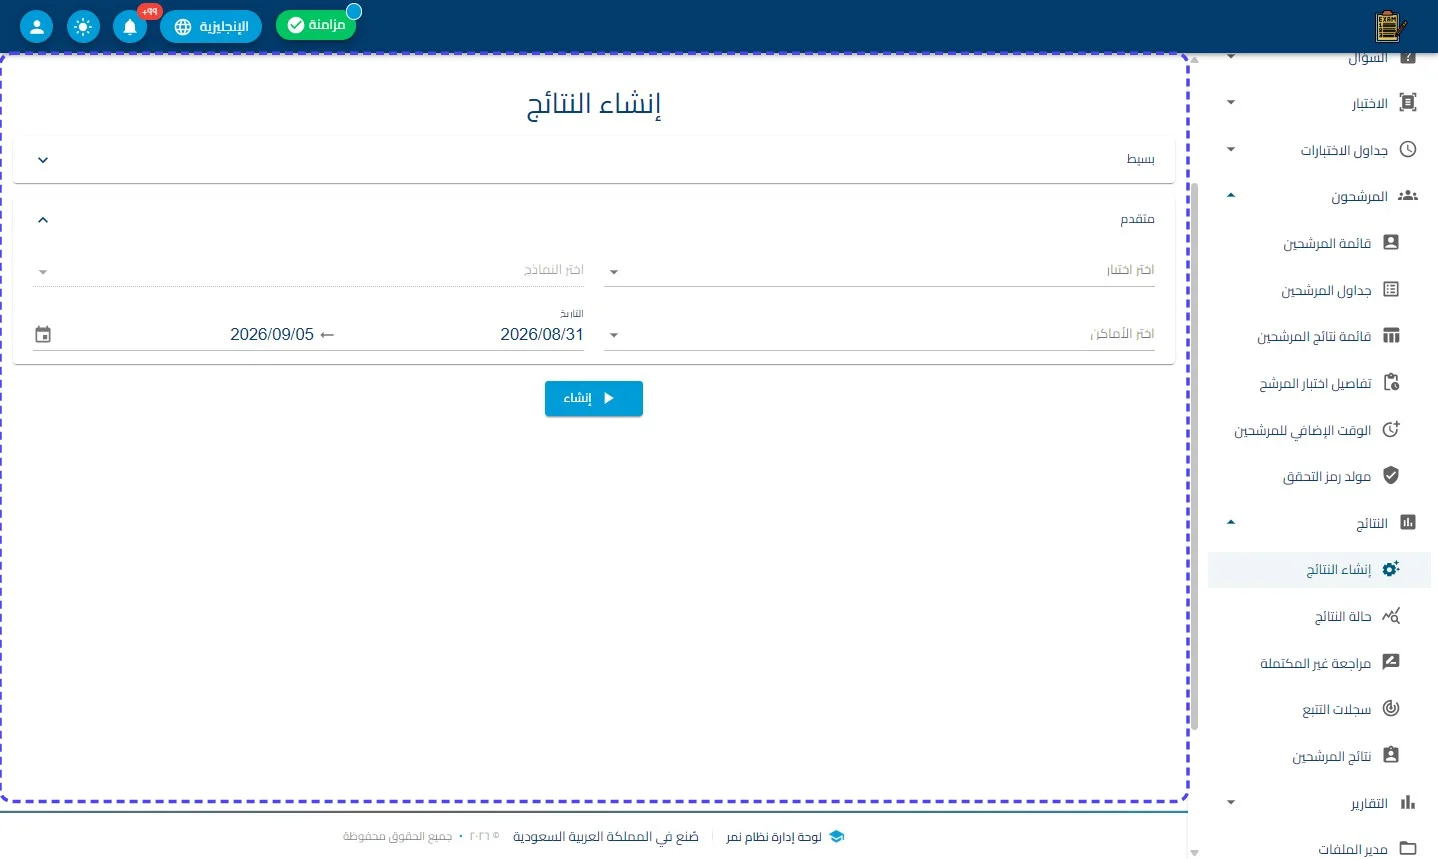Switch language with الإنجليزية button
The image size is (1438, 859).
coord(211,26)
